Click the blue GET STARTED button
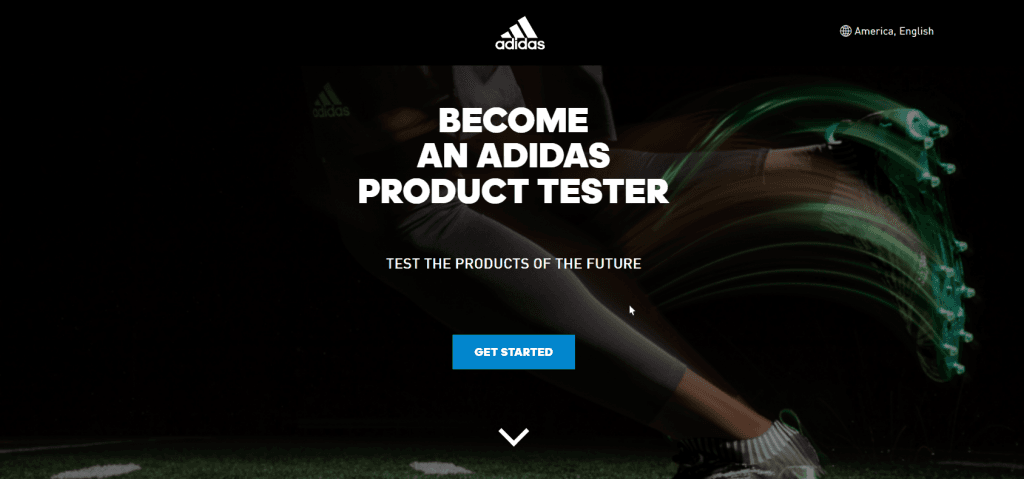This screenshot has width=1024, height=479. (513, 352)
